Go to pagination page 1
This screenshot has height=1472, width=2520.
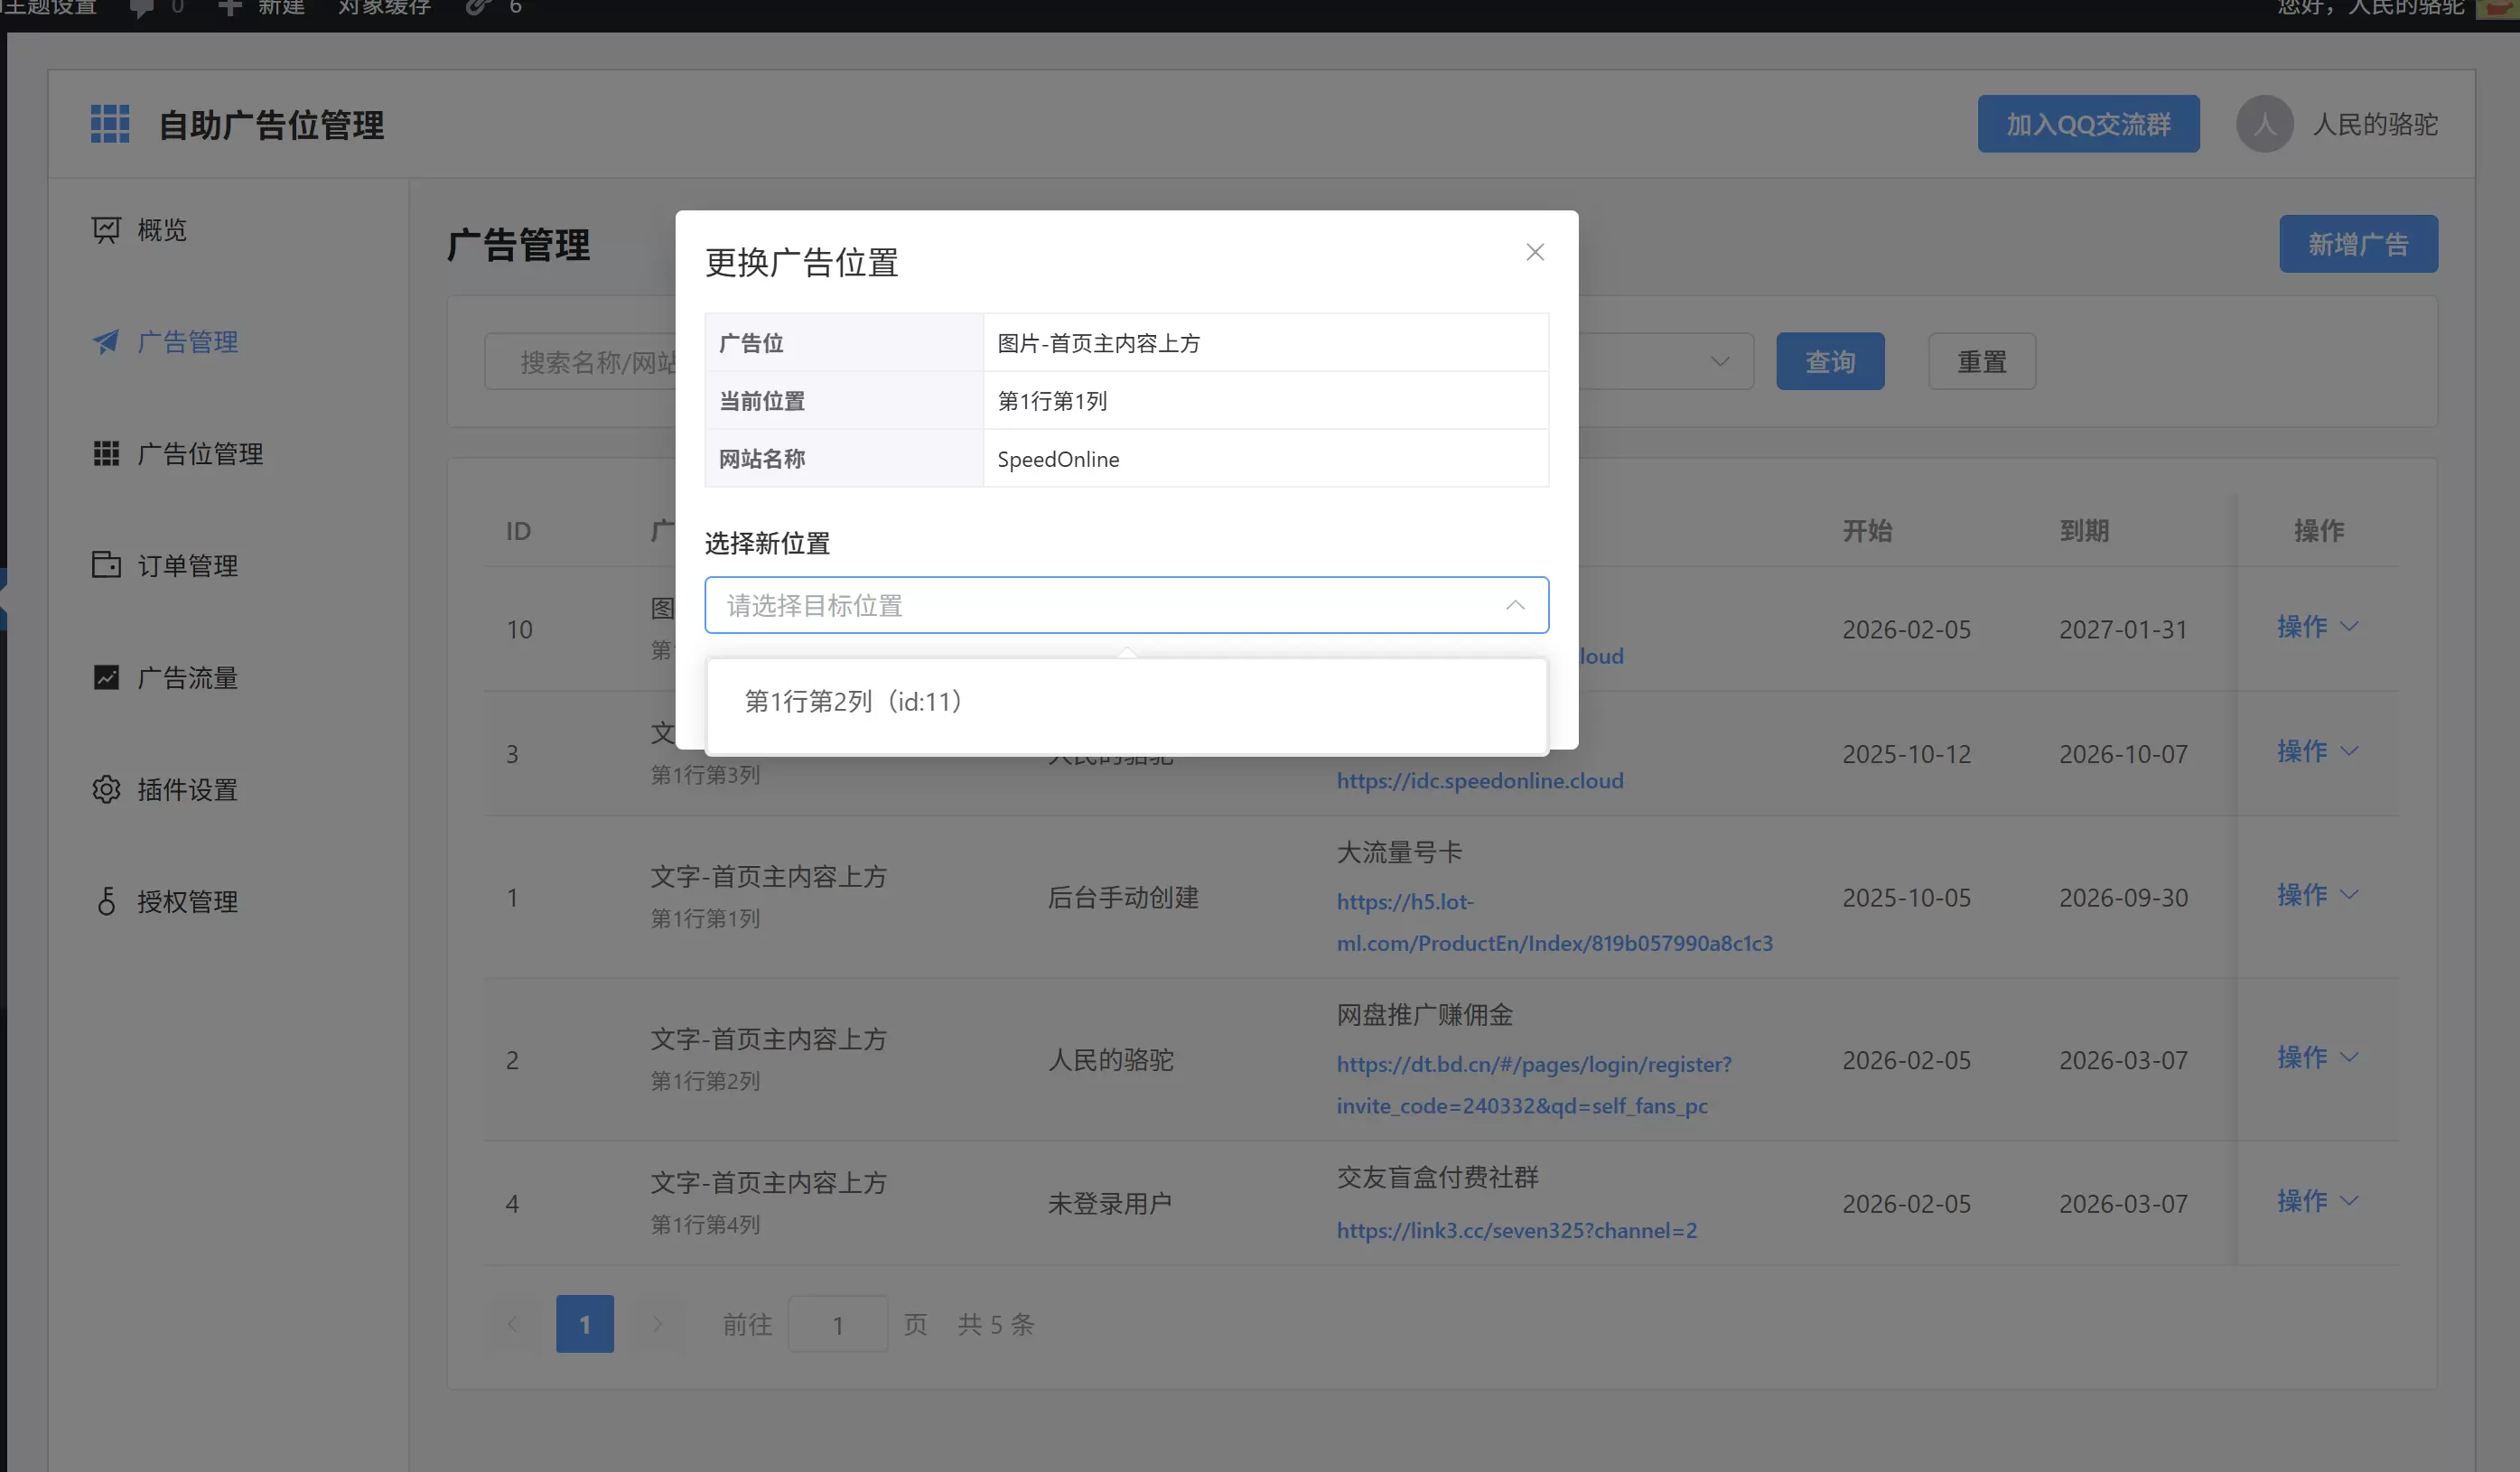[585, 1324]
